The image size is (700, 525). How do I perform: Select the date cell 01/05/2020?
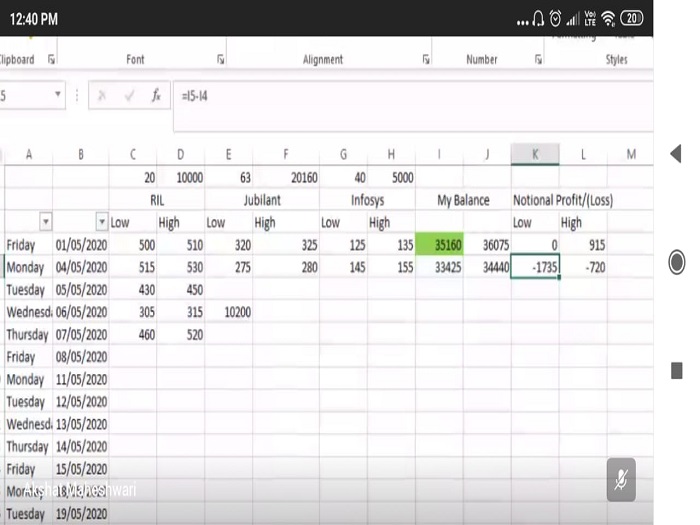pos(81,245)
